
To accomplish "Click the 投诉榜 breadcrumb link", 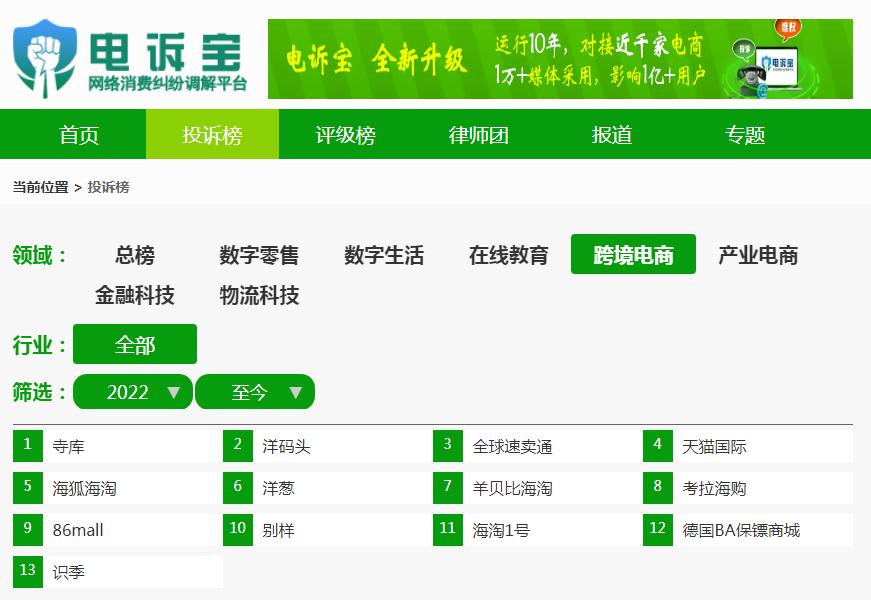I will pyautogui.click(x=108, y=187).
